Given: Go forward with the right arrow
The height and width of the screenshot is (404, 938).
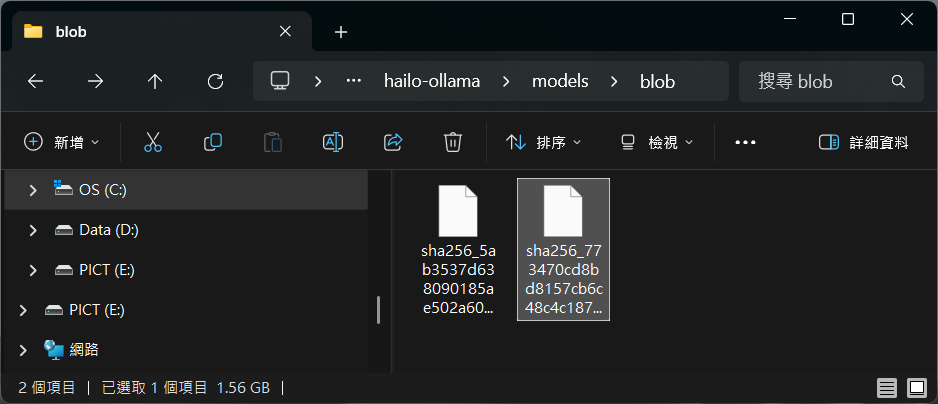Looking at the screenshot, I should 95,81.
